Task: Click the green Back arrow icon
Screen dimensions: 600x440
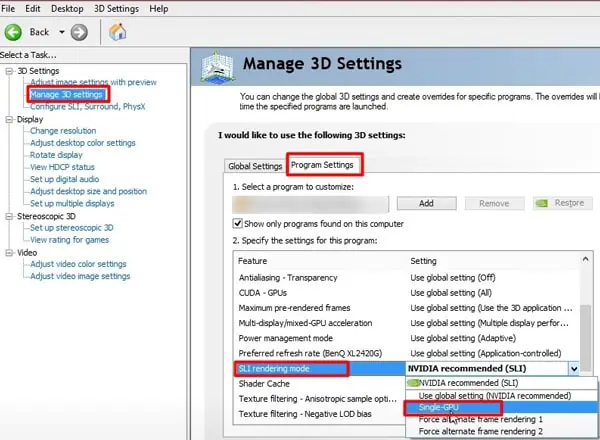Action: 15,32
